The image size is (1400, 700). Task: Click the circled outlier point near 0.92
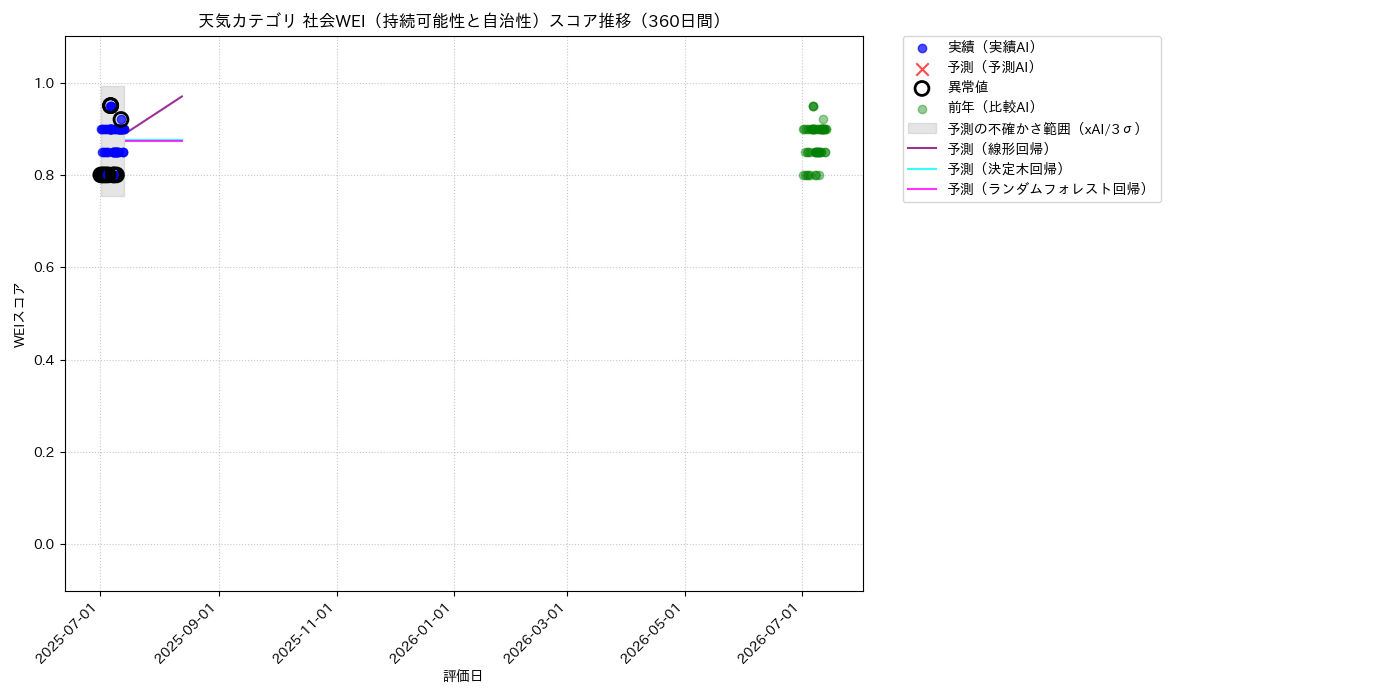click(x=121, y=120)
